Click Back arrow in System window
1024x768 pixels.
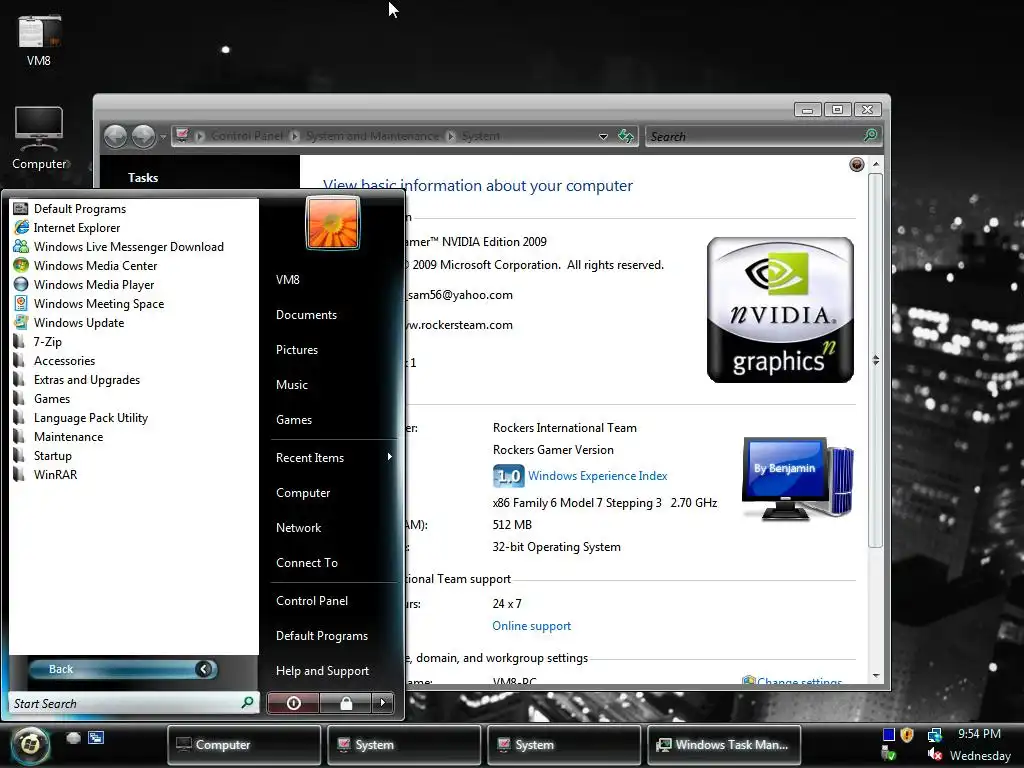click(x=116, y=136)
